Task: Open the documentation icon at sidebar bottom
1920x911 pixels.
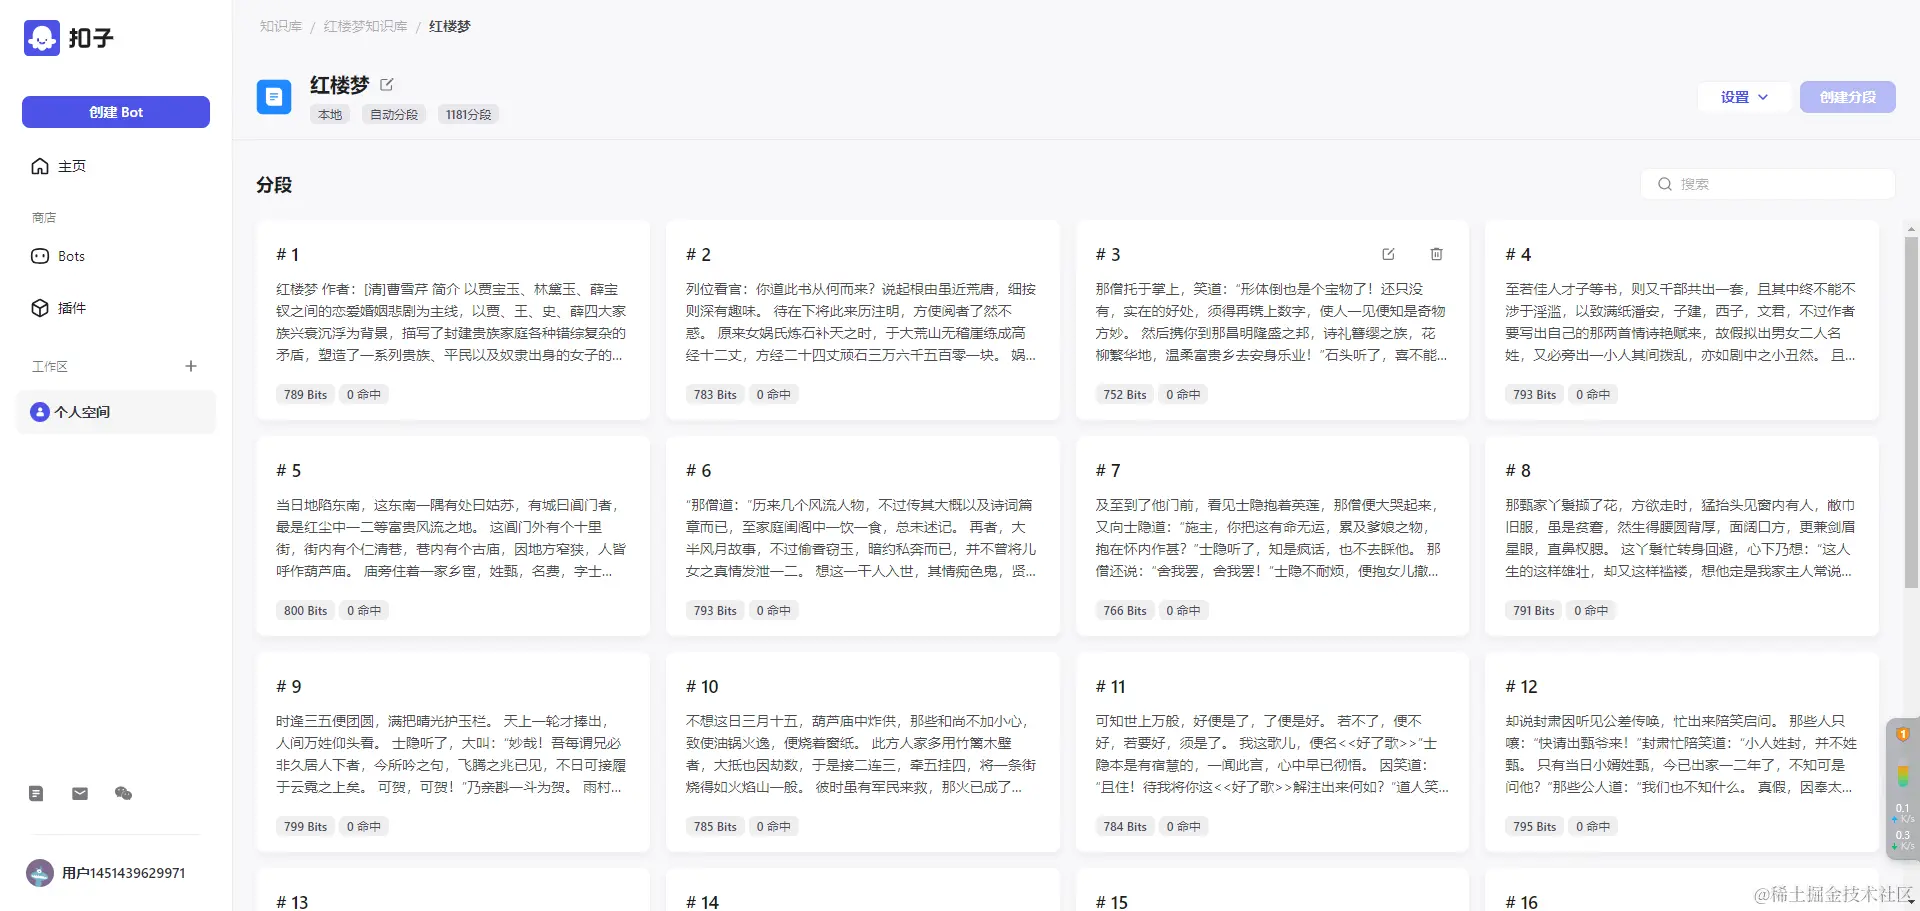Action: click(36, 793)
